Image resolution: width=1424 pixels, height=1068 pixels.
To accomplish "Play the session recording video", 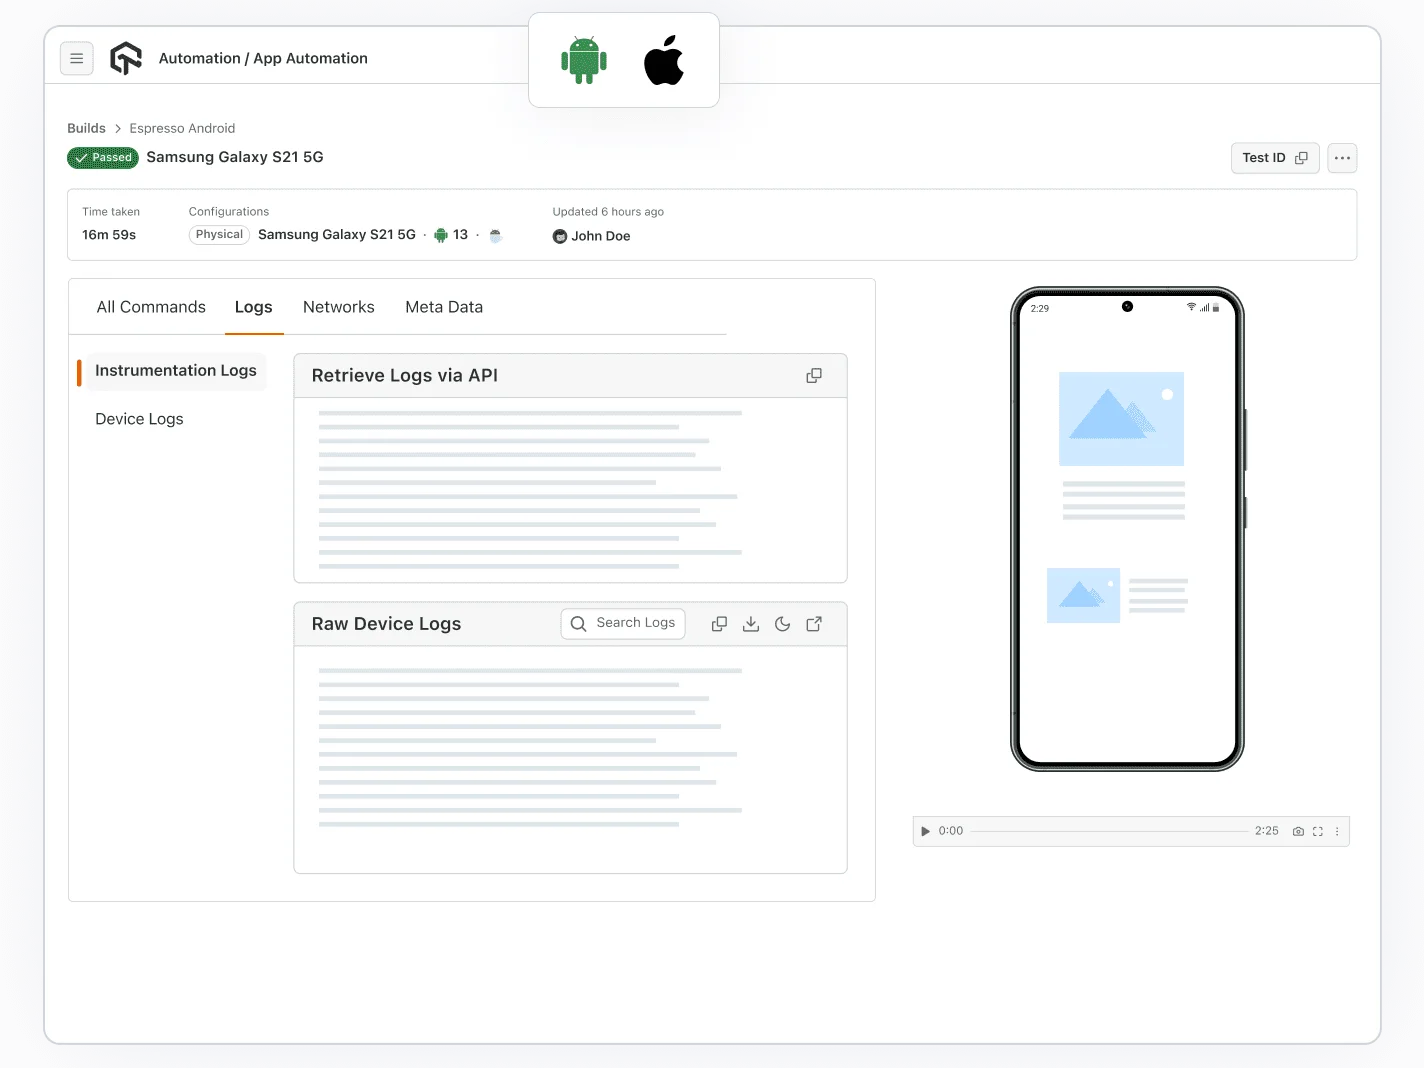I will coord(925,831).
